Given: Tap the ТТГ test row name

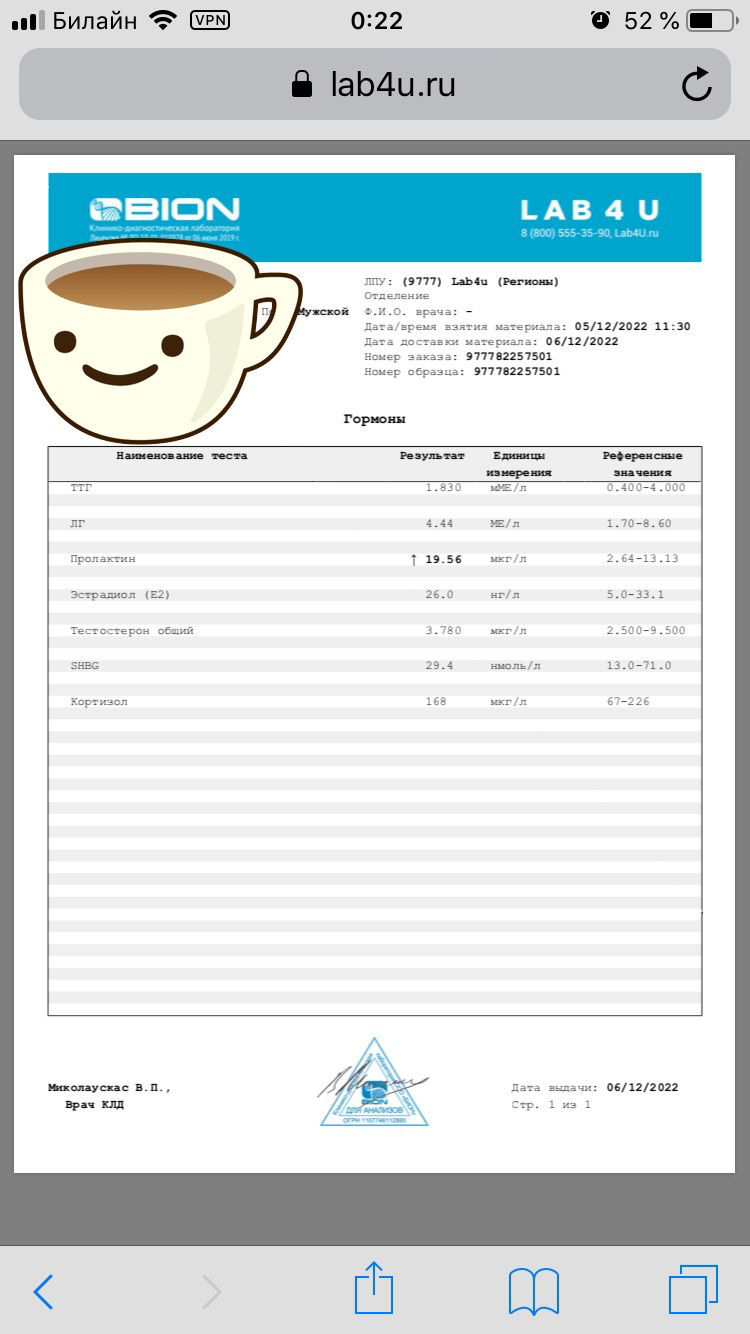Looking at the screenshot, I should tap(82, 487).
